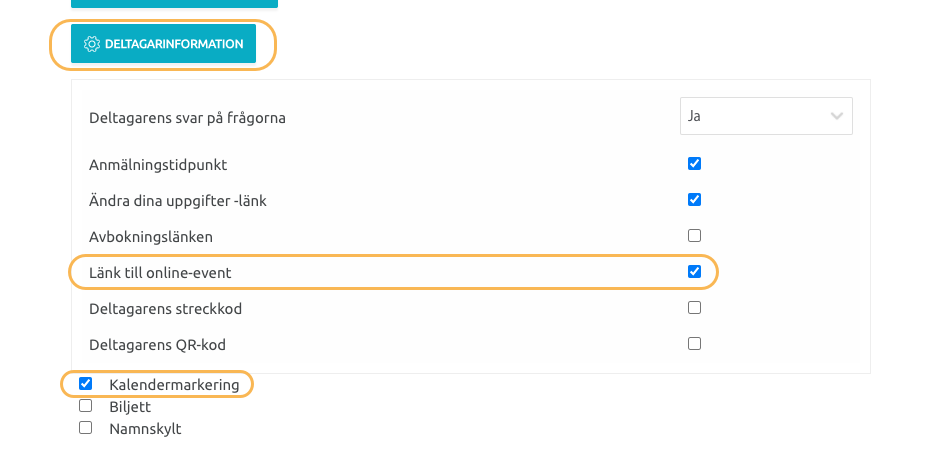Toggle the Länk till online-event checkbox
941x450 pixels.
[694, 271]
